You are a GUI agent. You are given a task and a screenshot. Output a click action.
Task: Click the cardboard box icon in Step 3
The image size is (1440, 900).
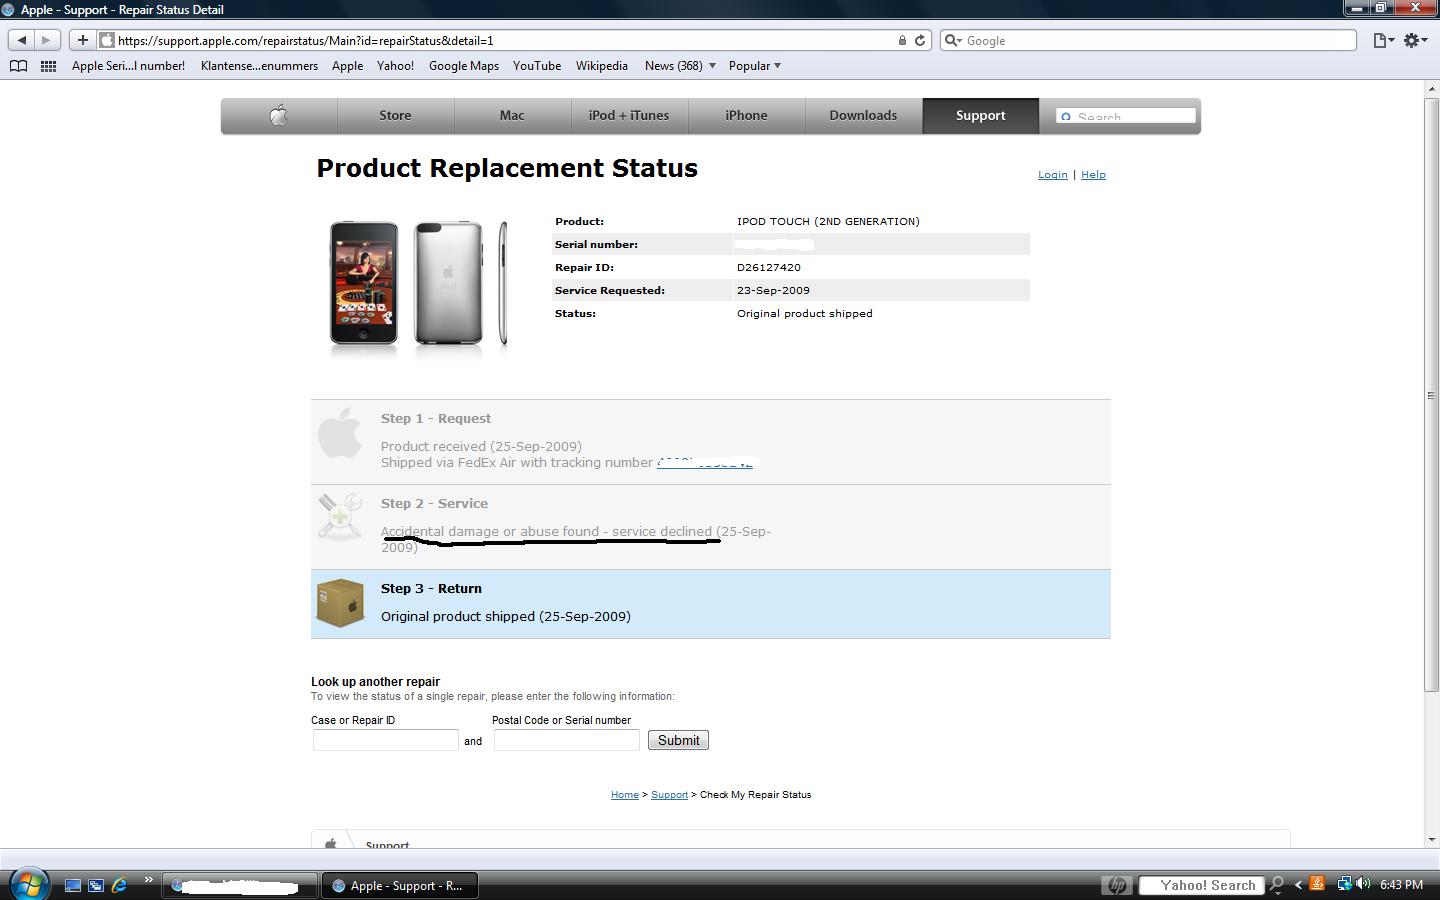(340, 603)
